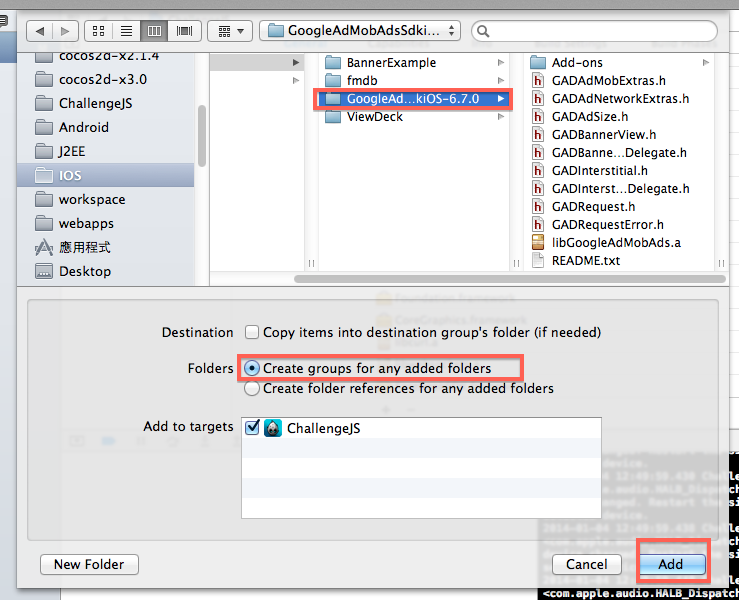The width and height of the screenshot is (739, 600).
Task: Switch to column view mode
Action: coord(155,31)
